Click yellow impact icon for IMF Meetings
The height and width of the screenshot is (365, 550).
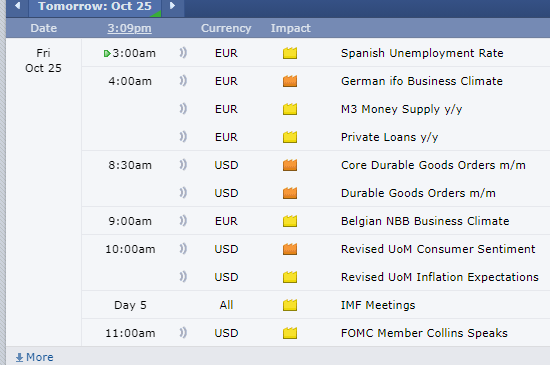click(290, 305)
